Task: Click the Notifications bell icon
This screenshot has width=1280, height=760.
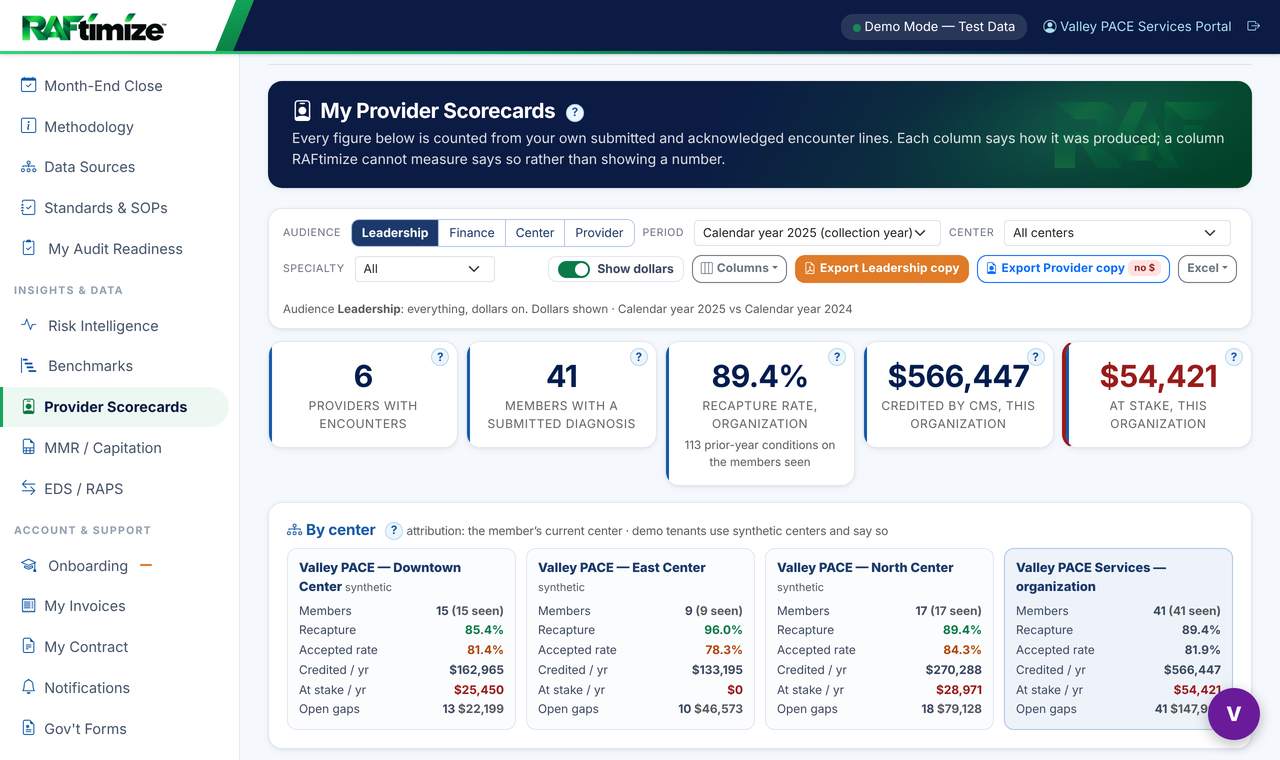Action: tap(29, 687)
